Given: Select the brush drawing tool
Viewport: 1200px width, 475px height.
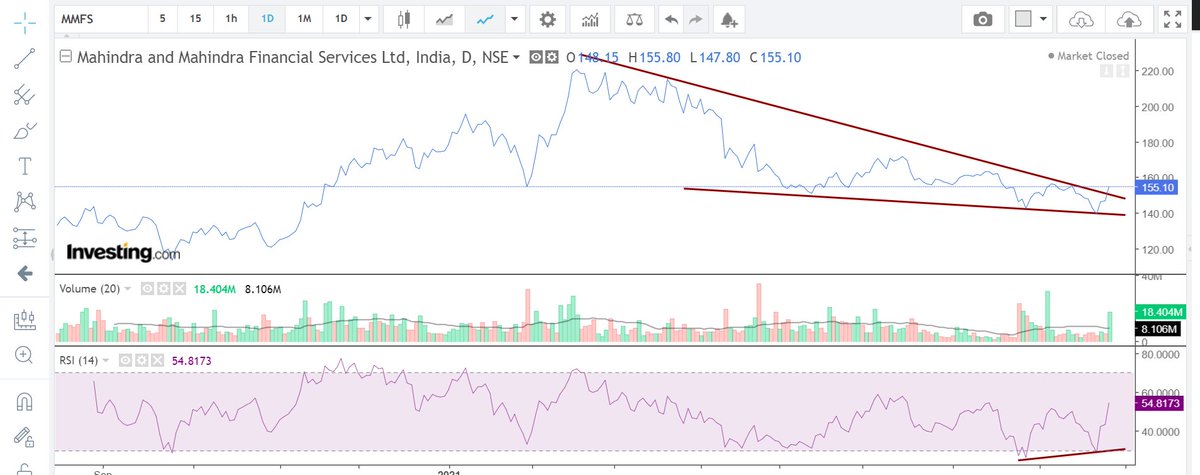Looking at the screenshot, I should point(25,130).
